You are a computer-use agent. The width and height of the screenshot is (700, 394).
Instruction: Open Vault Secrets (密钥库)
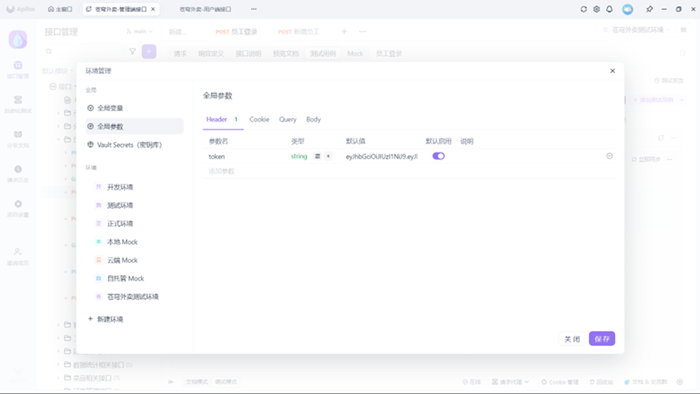coord(134,145)
